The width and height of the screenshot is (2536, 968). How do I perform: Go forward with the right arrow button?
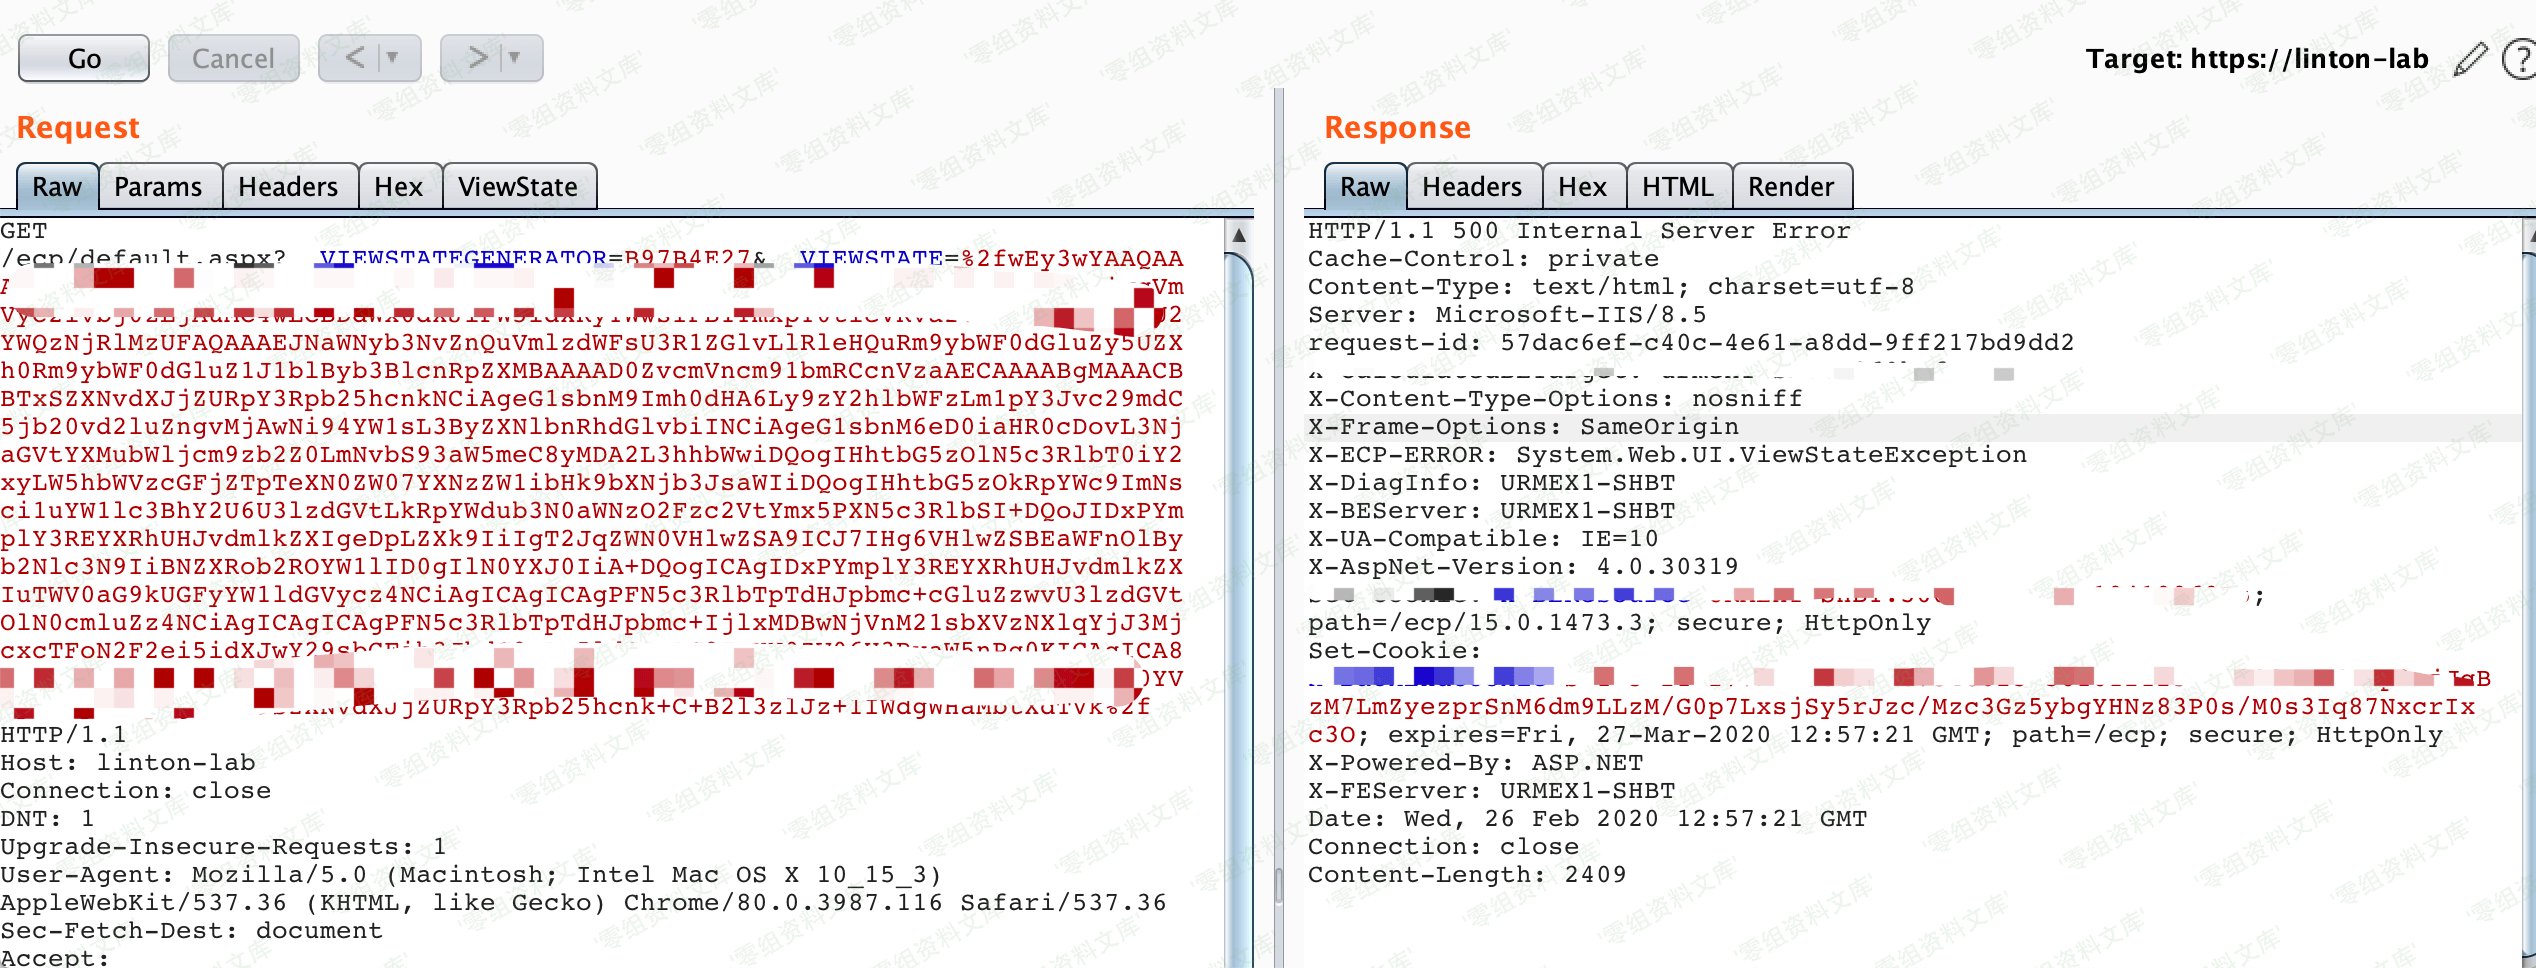pos(478,58)
